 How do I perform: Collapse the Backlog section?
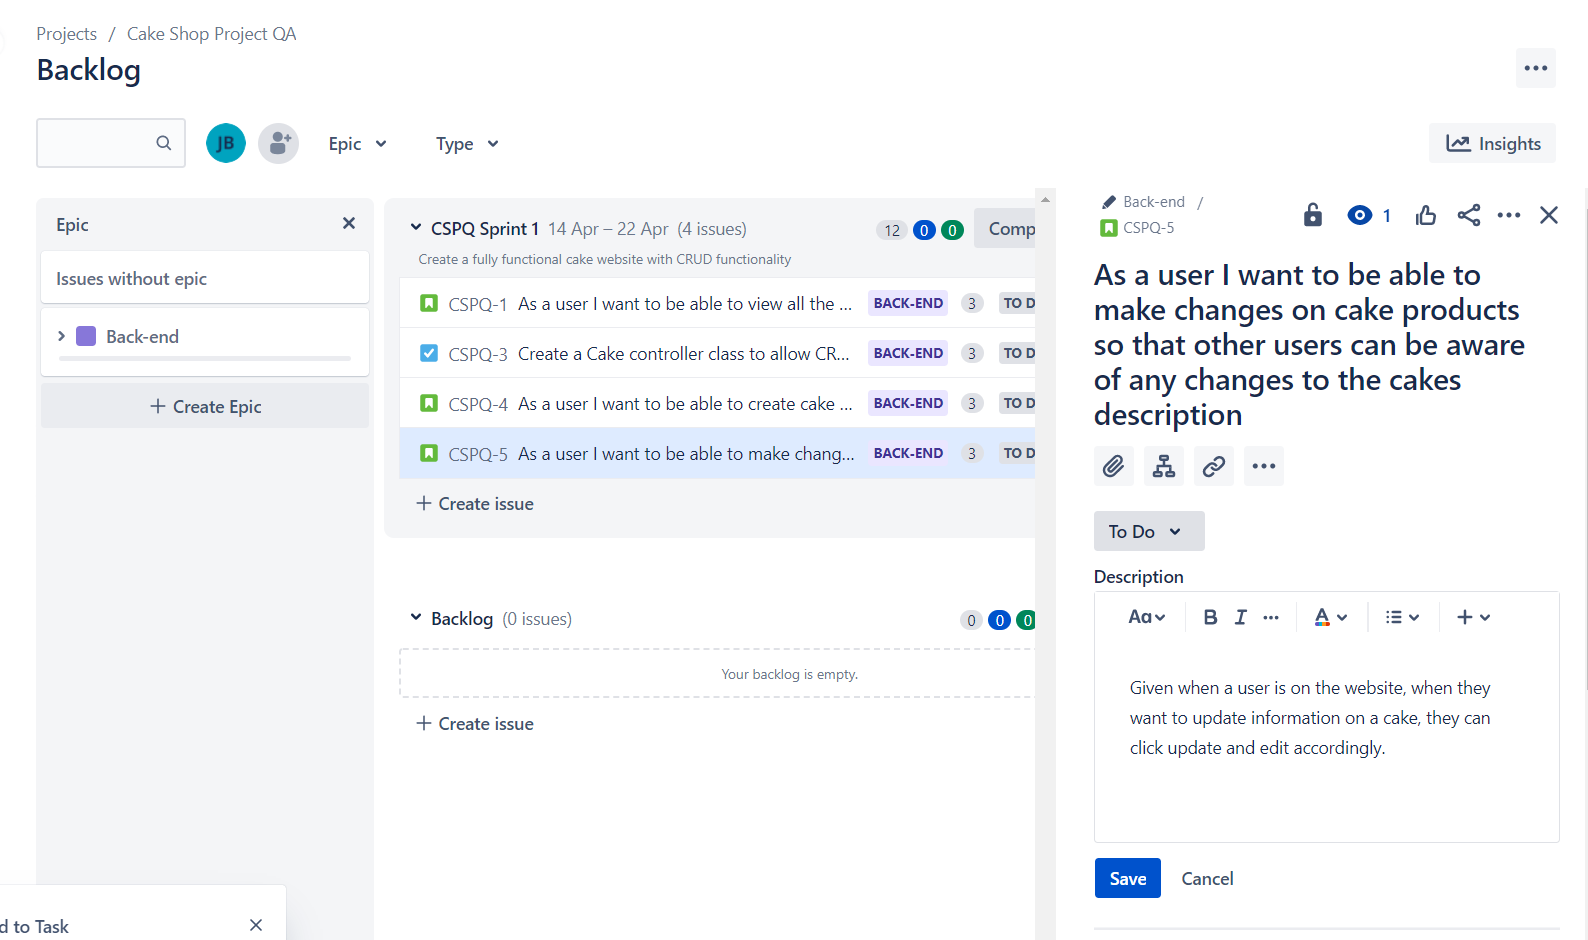click(x=416, y=618)
